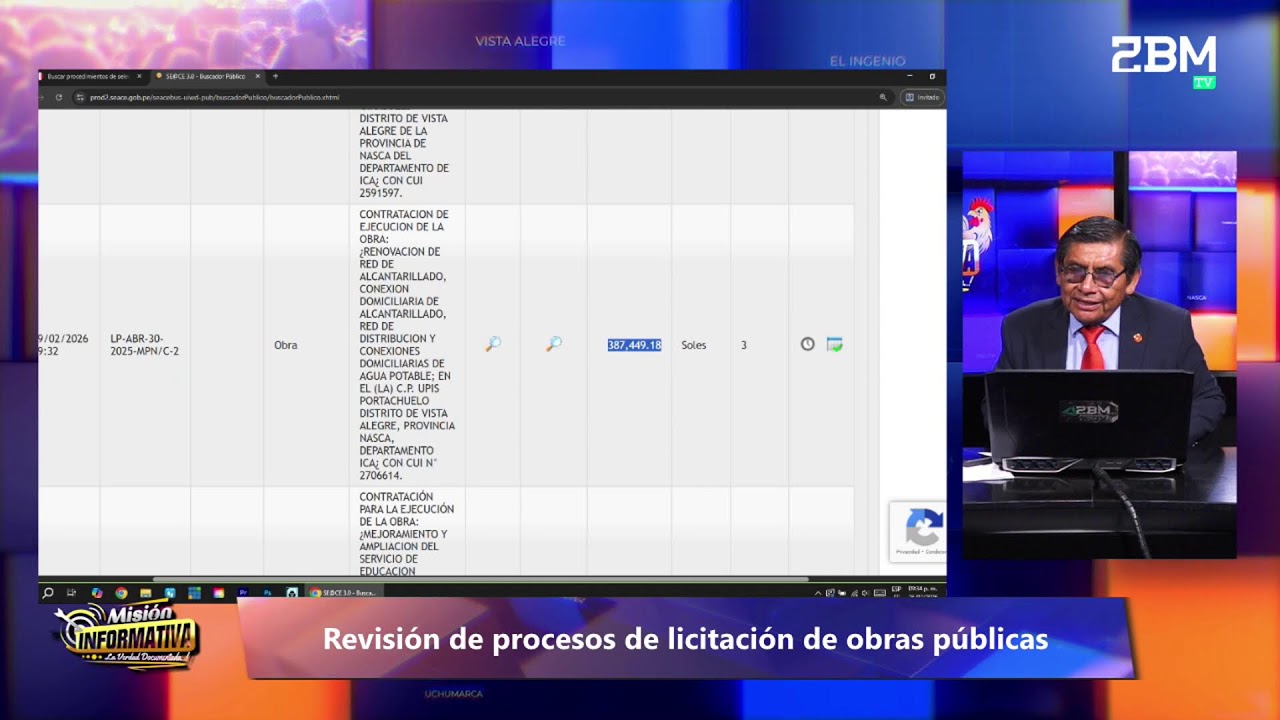
Task: Open File Explorer from taskbar
Action: [145, 593]
